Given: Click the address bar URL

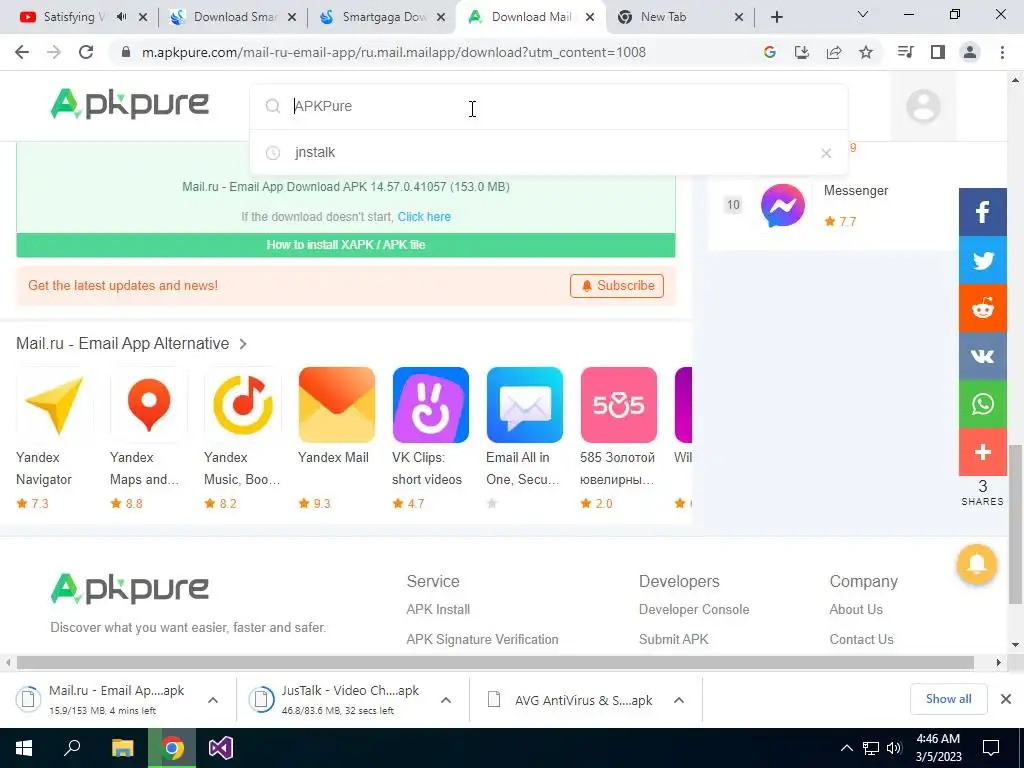Looking at the screenshot, I should click(x=394, y=52).
